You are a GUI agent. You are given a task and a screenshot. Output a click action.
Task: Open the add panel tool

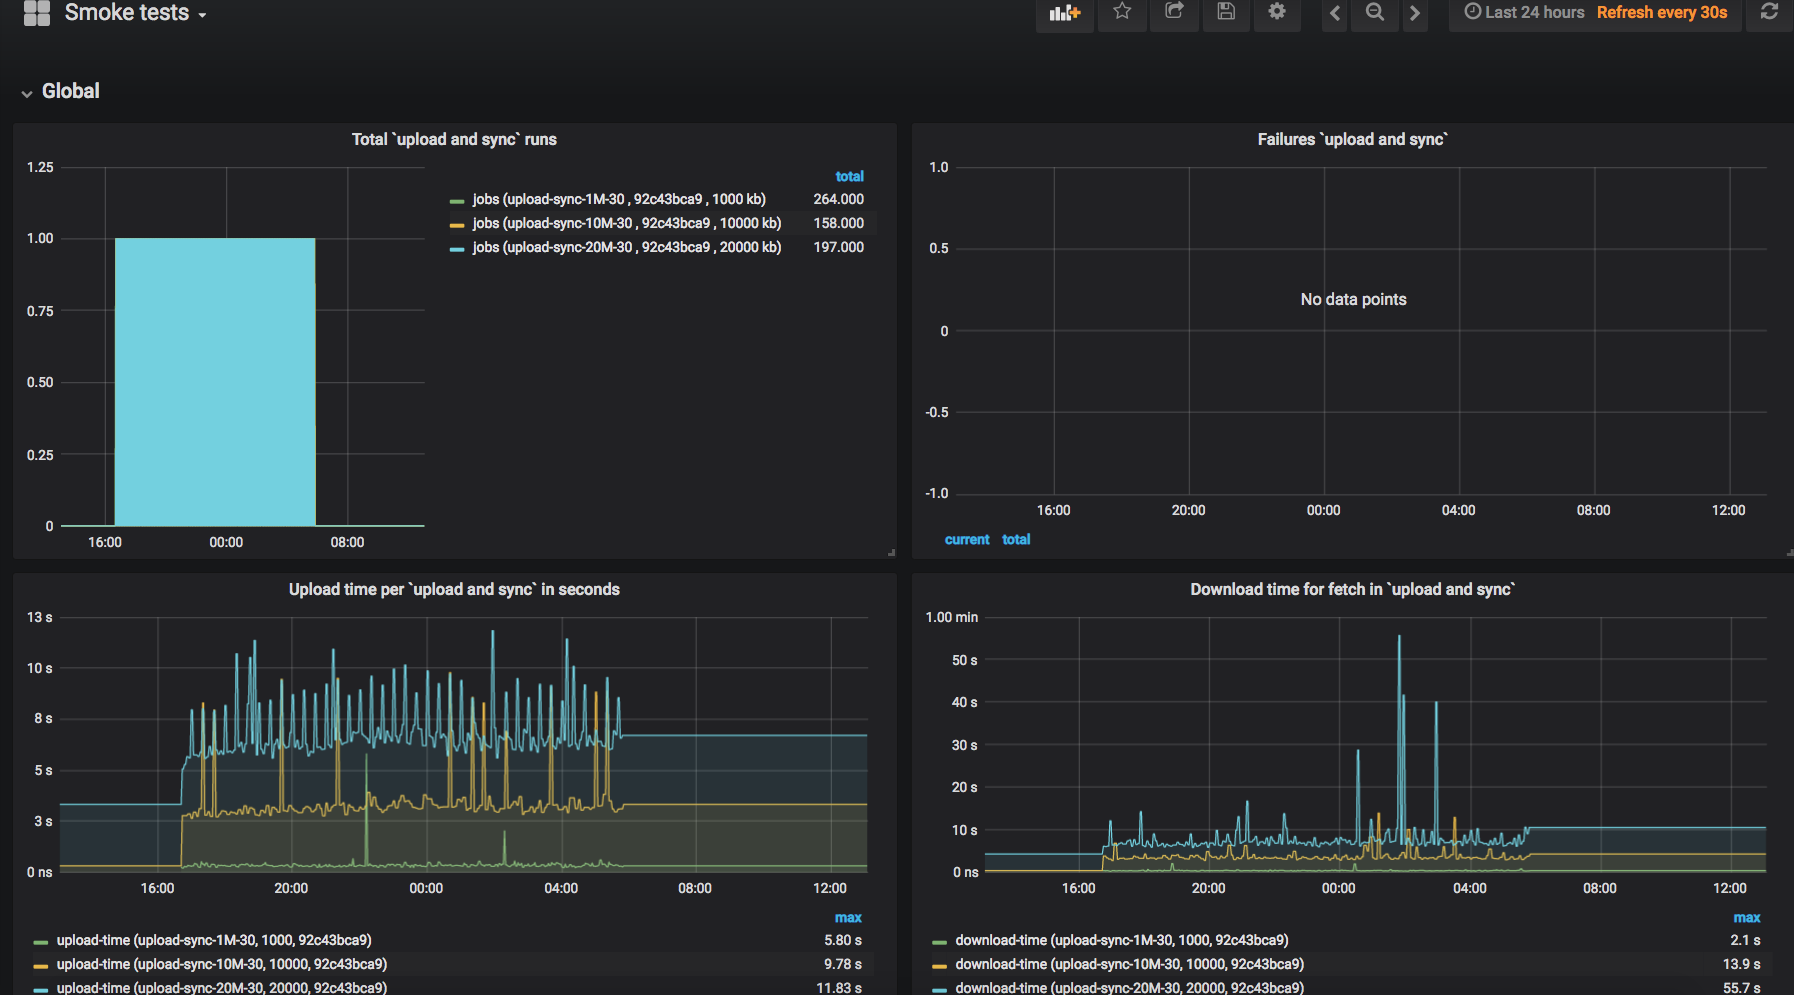[1064, 13]
